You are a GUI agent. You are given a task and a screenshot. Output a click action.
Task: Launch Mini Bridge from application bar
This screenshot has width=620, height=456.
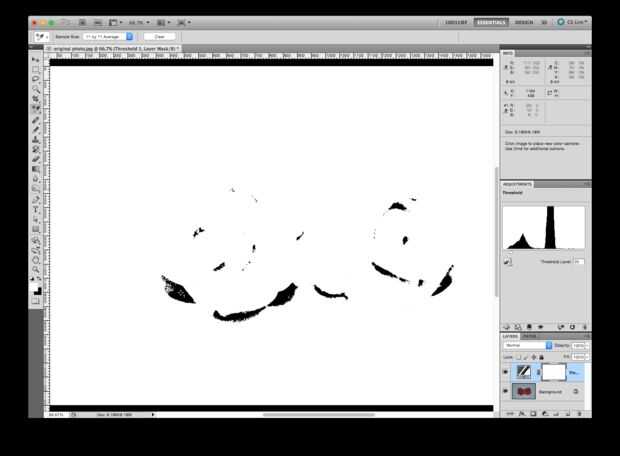(98, 23)
